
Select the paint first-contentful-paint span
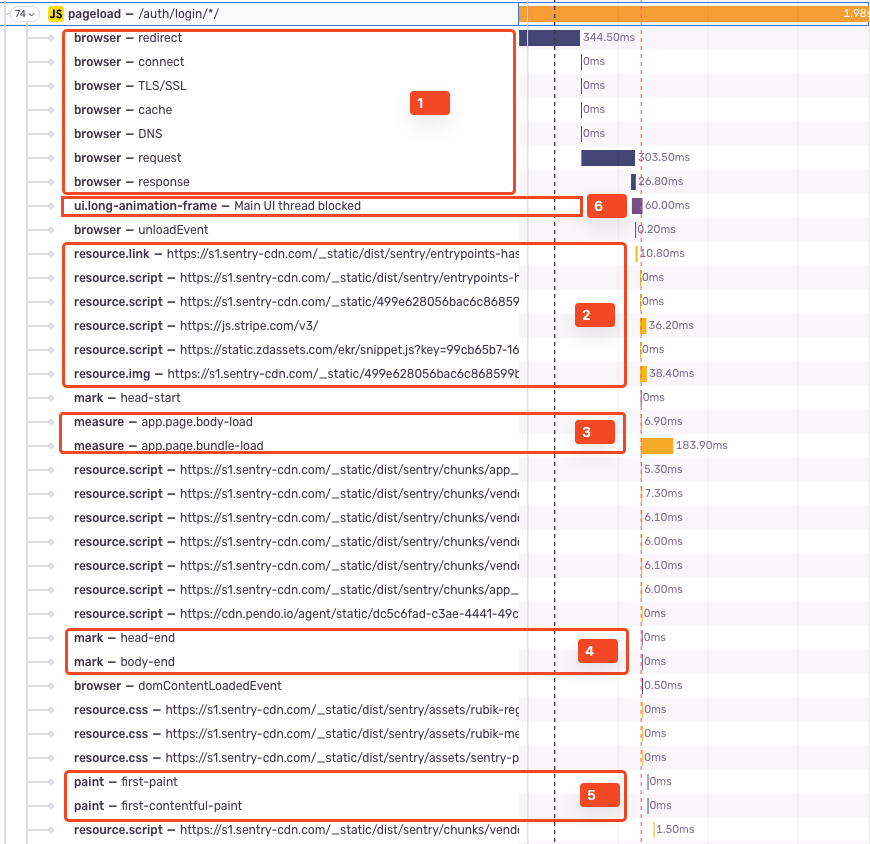158,806
